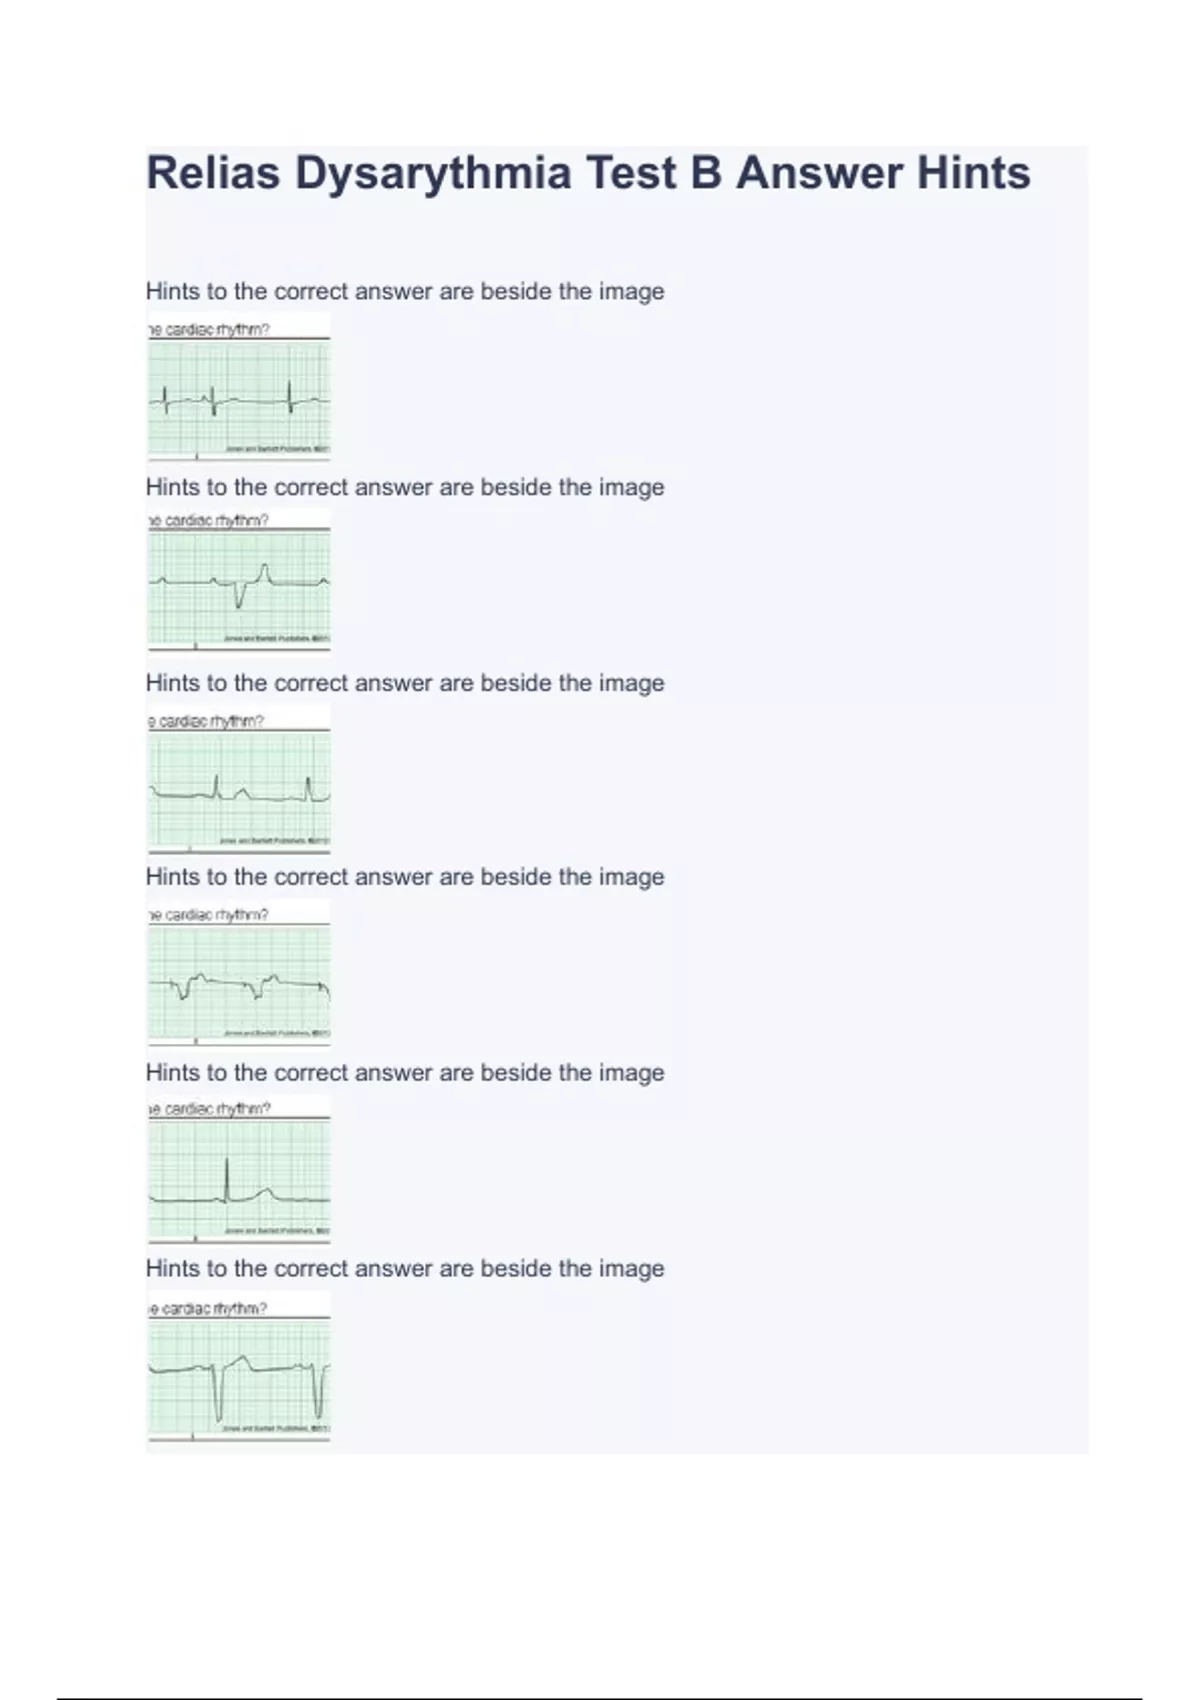This screenshot has width=1200, height=1700.
Task: Select the second "Hints to the correct answer" line
Action: tap(405, 488)
